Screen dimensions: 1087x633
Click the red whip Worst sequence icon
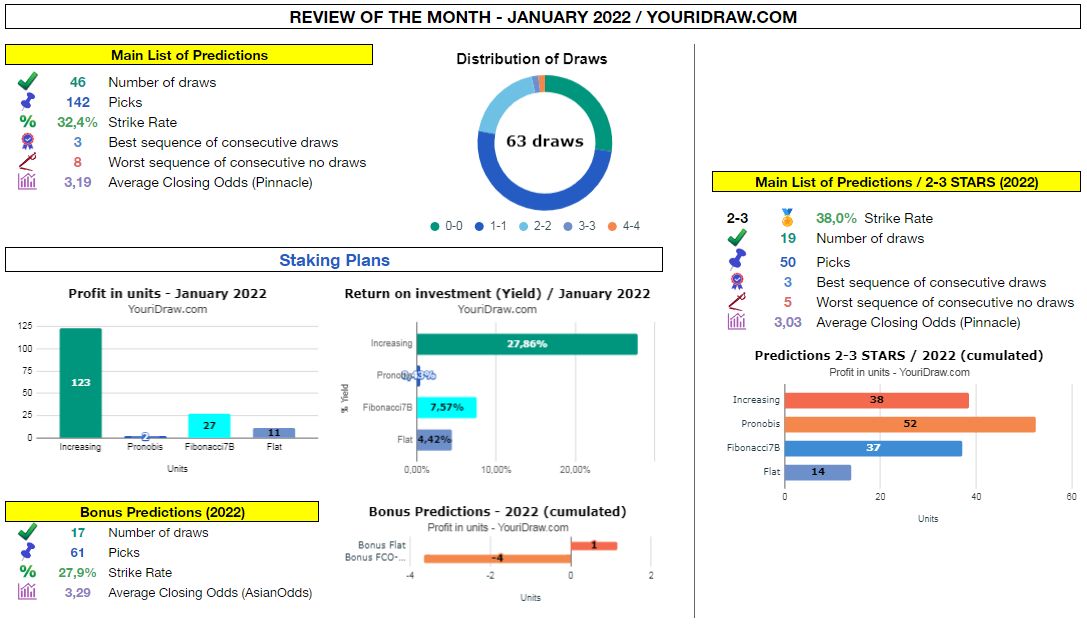pyautogui.click(x=27, y=162)
